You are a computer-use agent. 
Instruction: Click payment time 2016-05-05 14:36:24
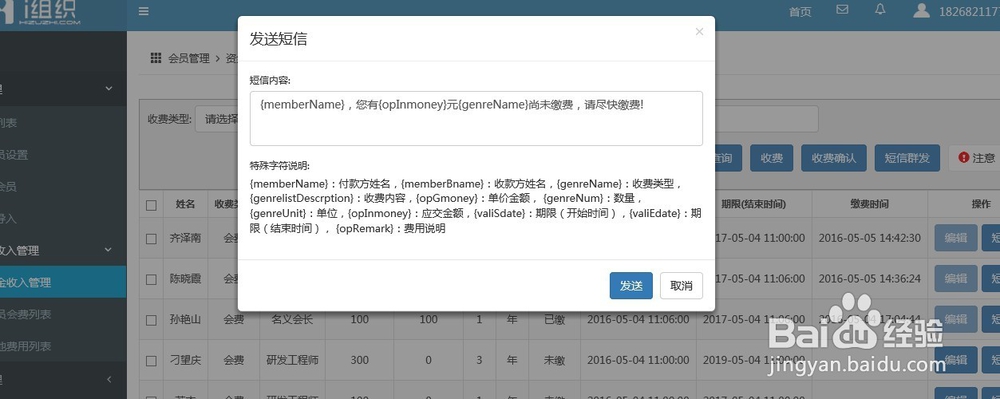click(x=869, y=279)
